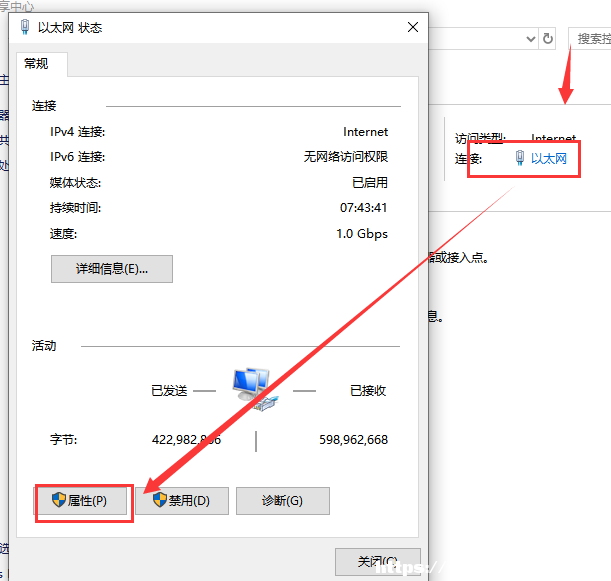The height and width of the screenshot is (581, 611).
Task: Click the 已接收 label
Action: (x=368, y=390)
